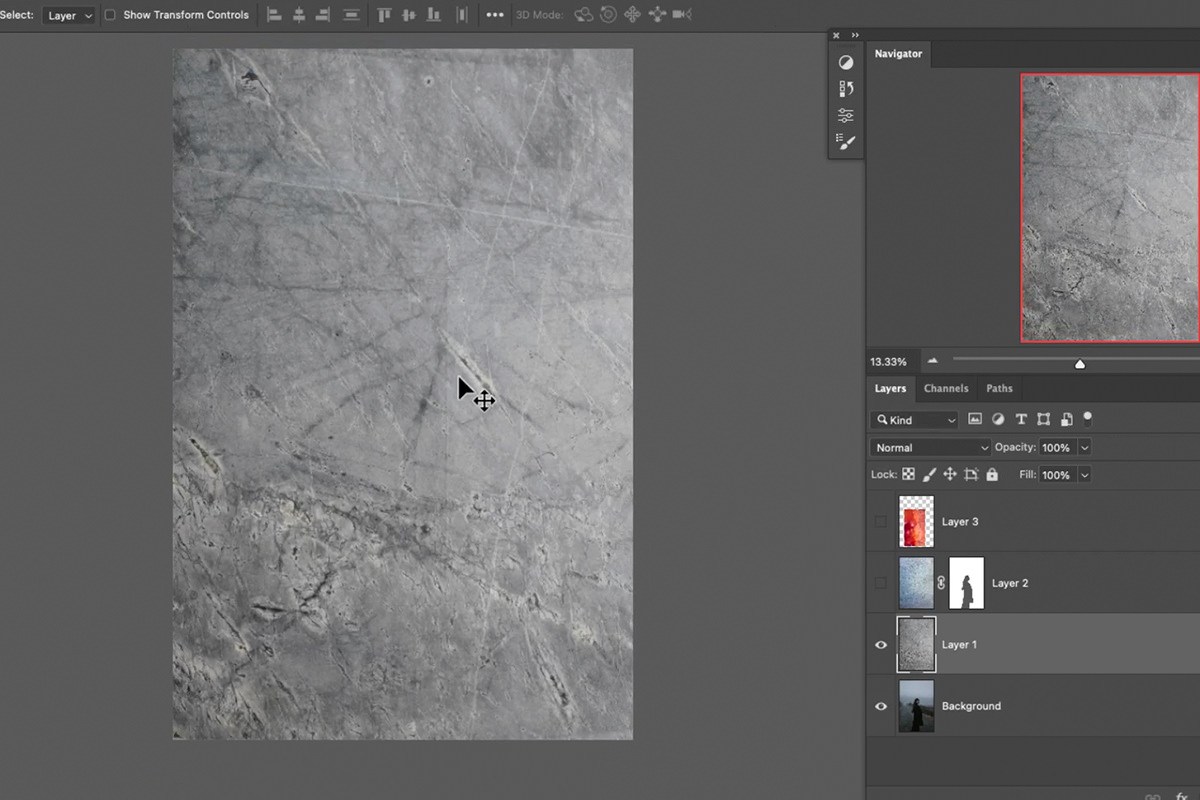The width and height of the screenshot is (1200, 800).
Task: Select the Layer 3 row
Action: coord(1033,521)
